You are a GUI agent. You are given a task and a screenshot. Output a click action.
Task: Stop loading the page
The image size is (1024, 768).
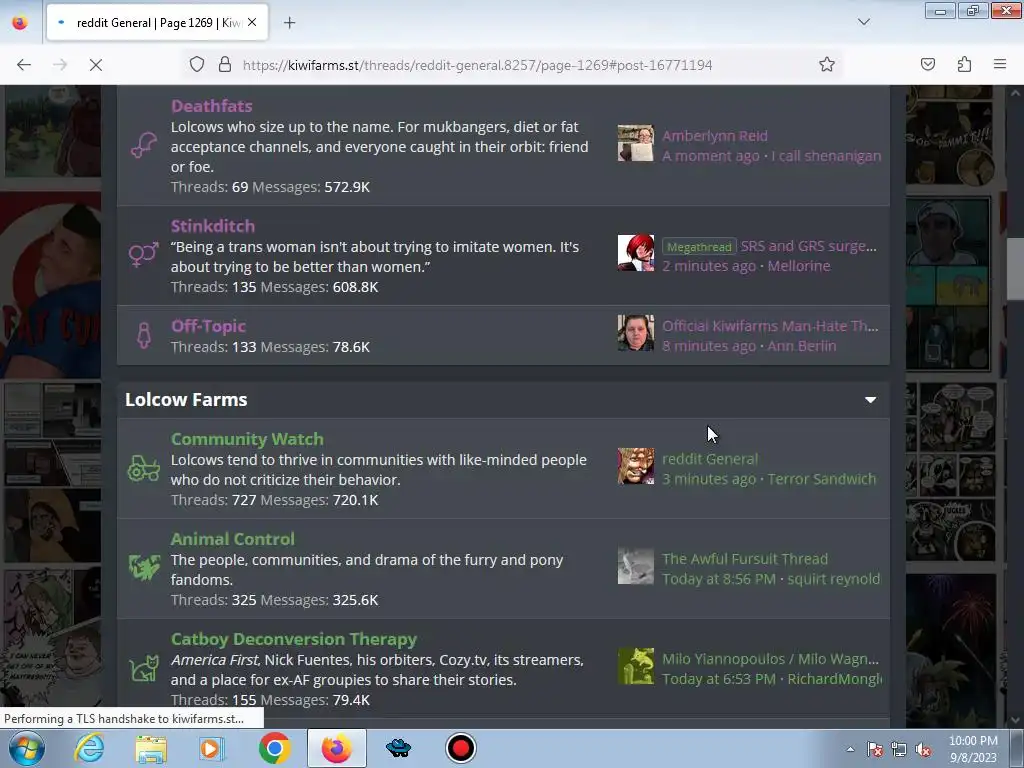pos(95,65)
